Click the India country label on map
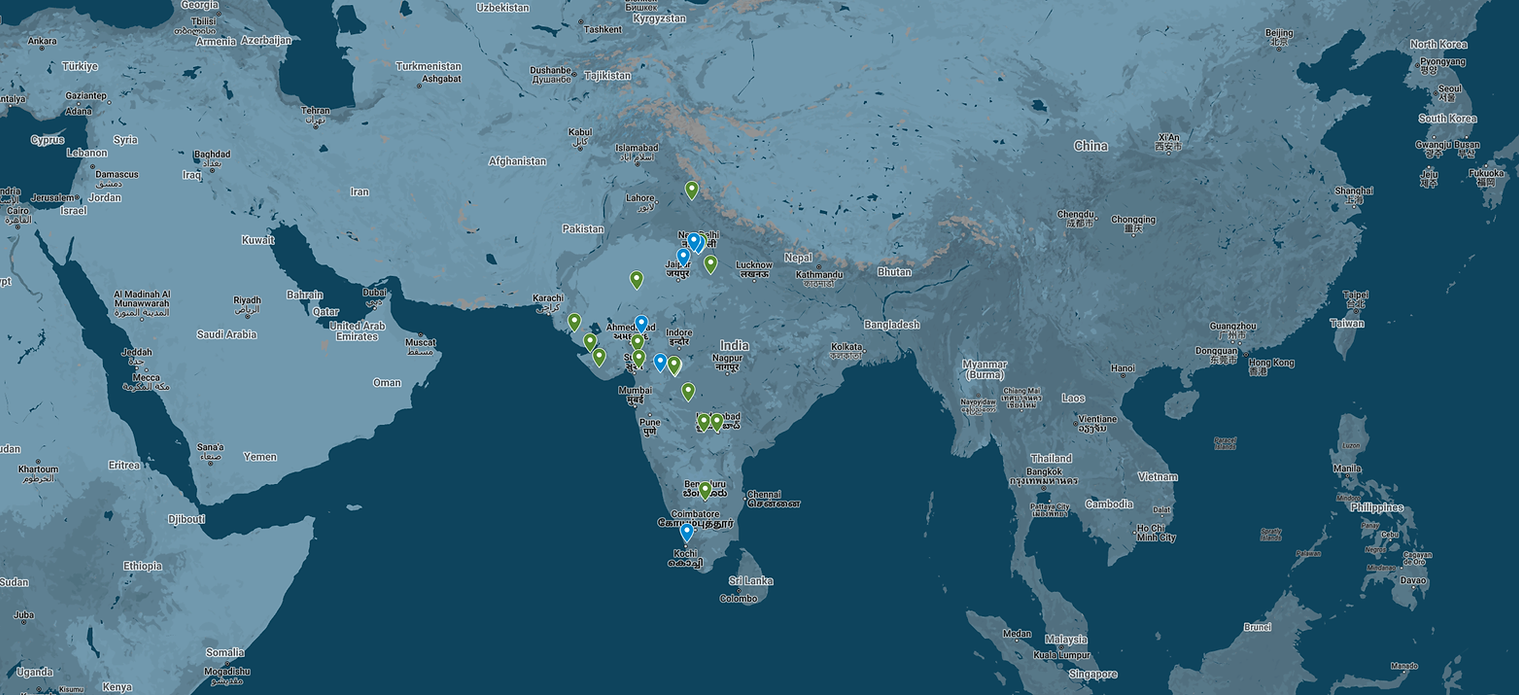 [x=733, y=346]
